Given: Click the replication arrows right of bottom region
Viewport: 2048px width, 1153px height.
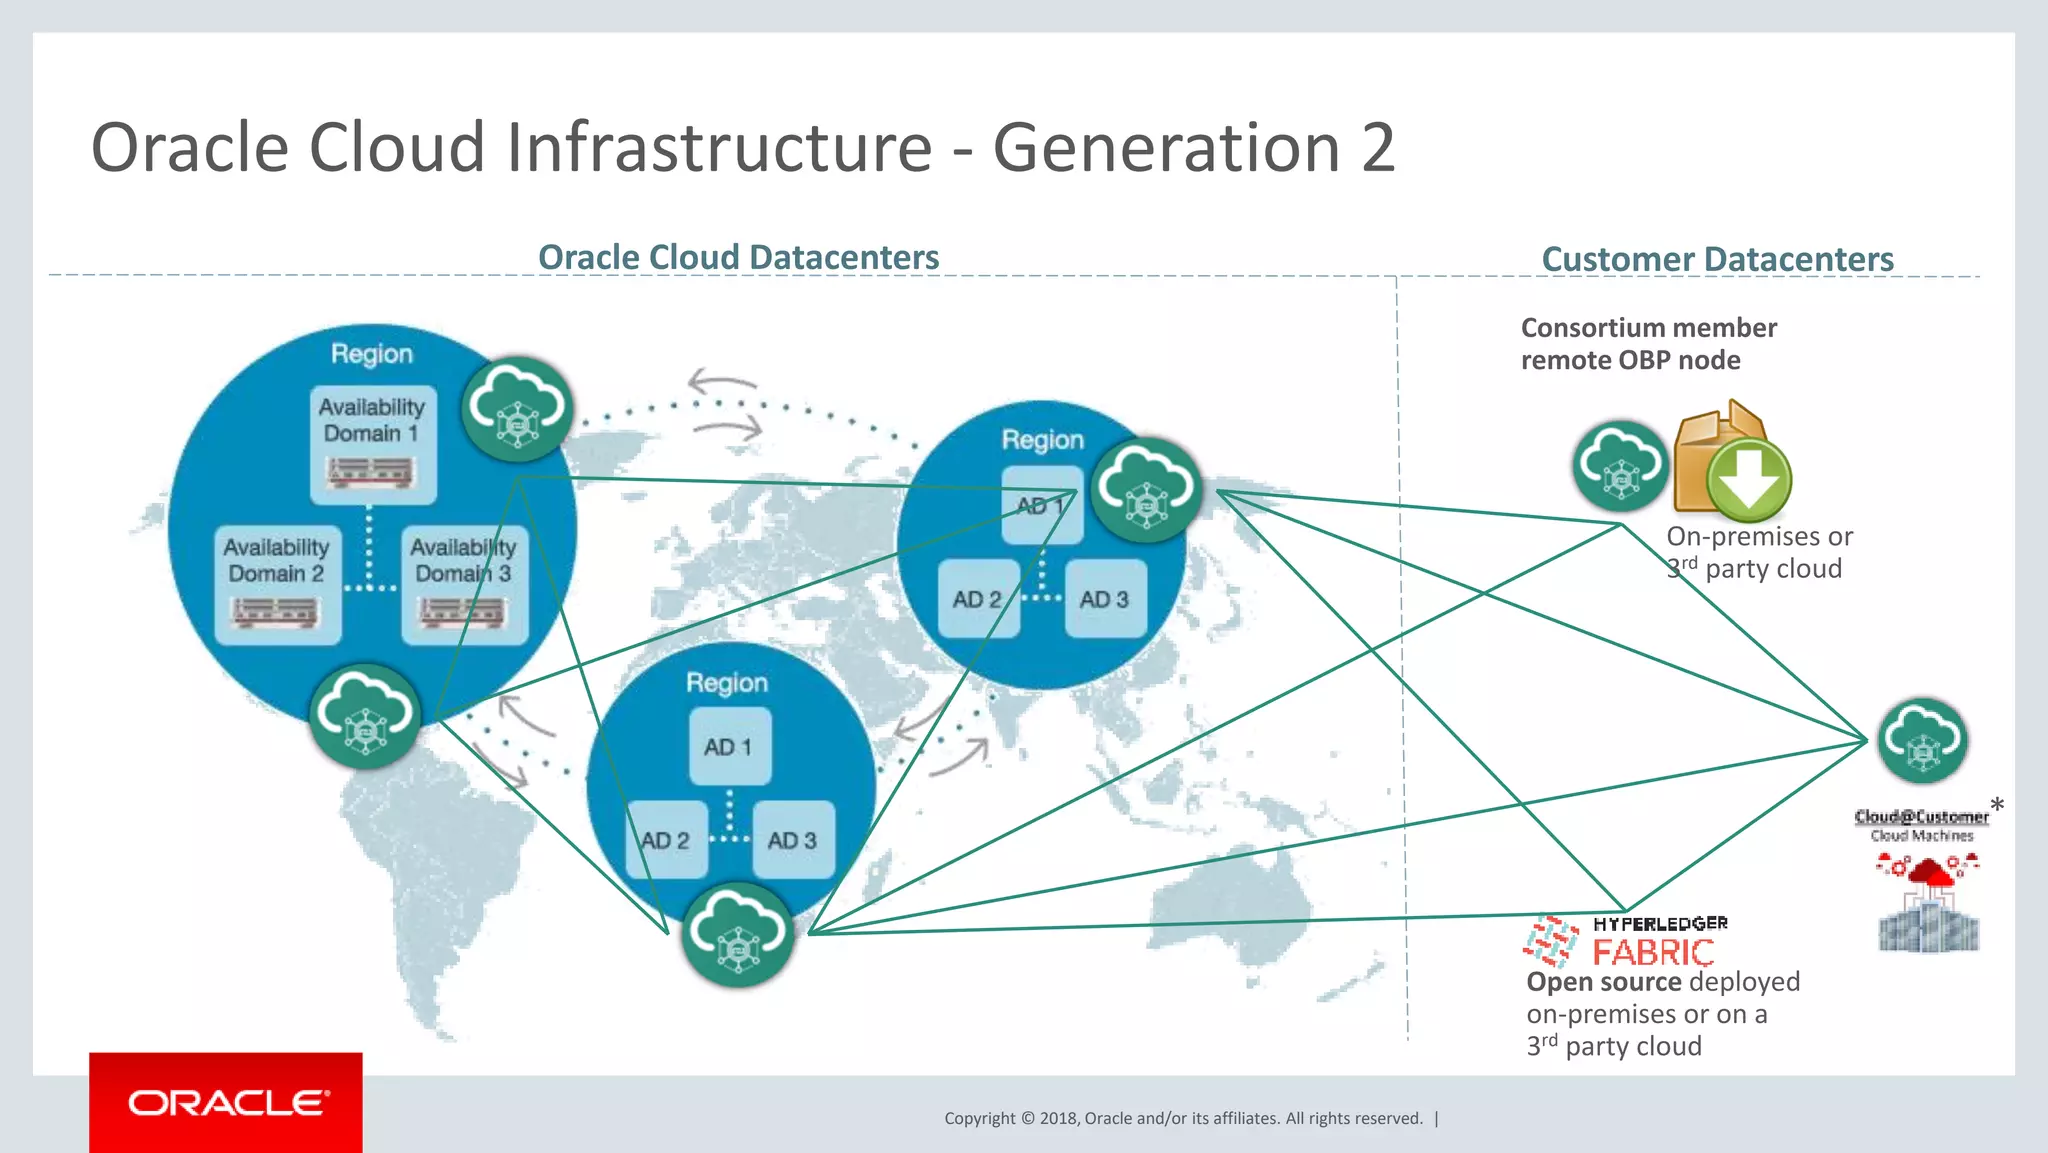Looking at the screenshot, I should [x=941, y=738].
